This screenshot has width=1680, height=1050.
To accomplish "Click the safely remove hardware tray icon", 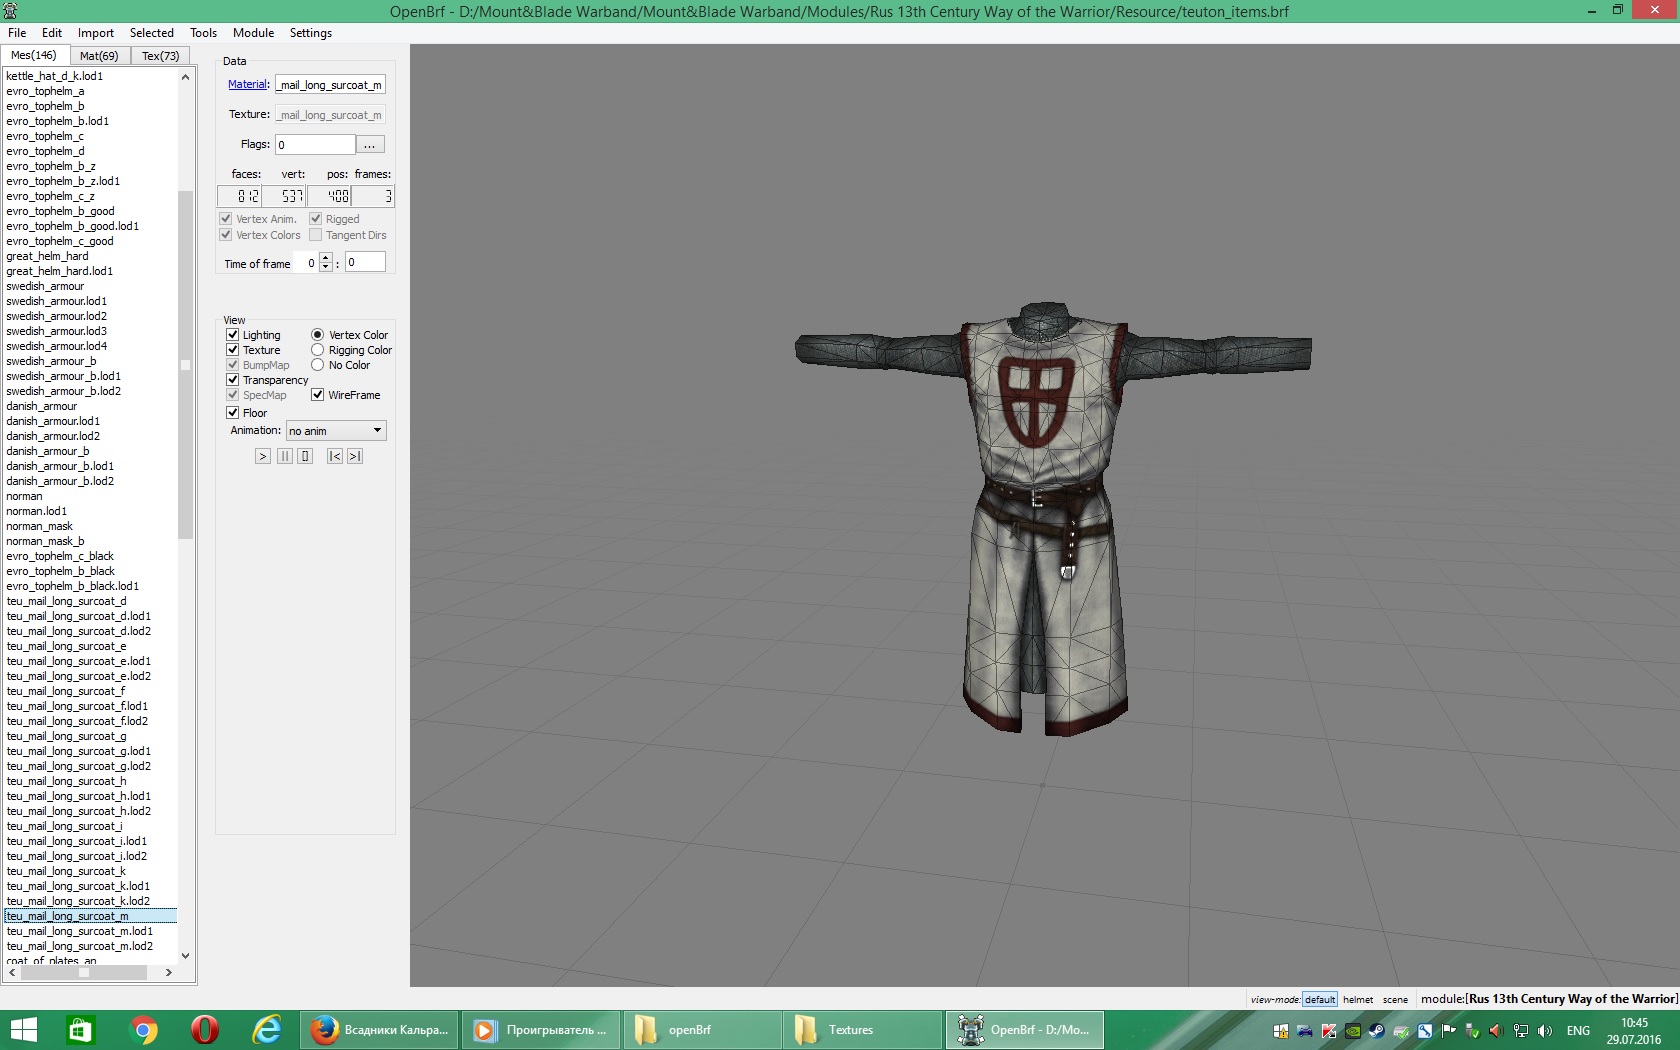I will pos(1472,1031).
